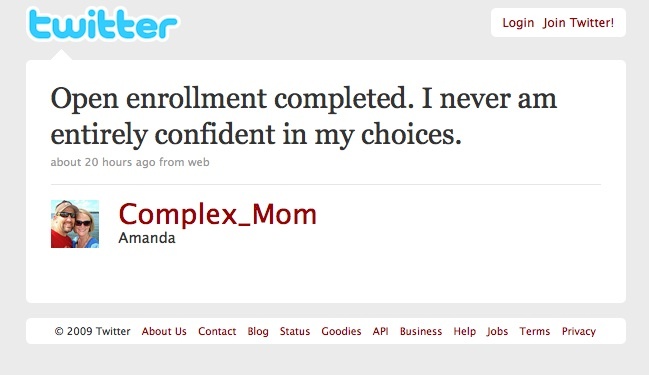The height and width of the screenshot is (375, 649).
Task: Click the © 2009 Twitter footer text
Action: (x=92, y=331)
